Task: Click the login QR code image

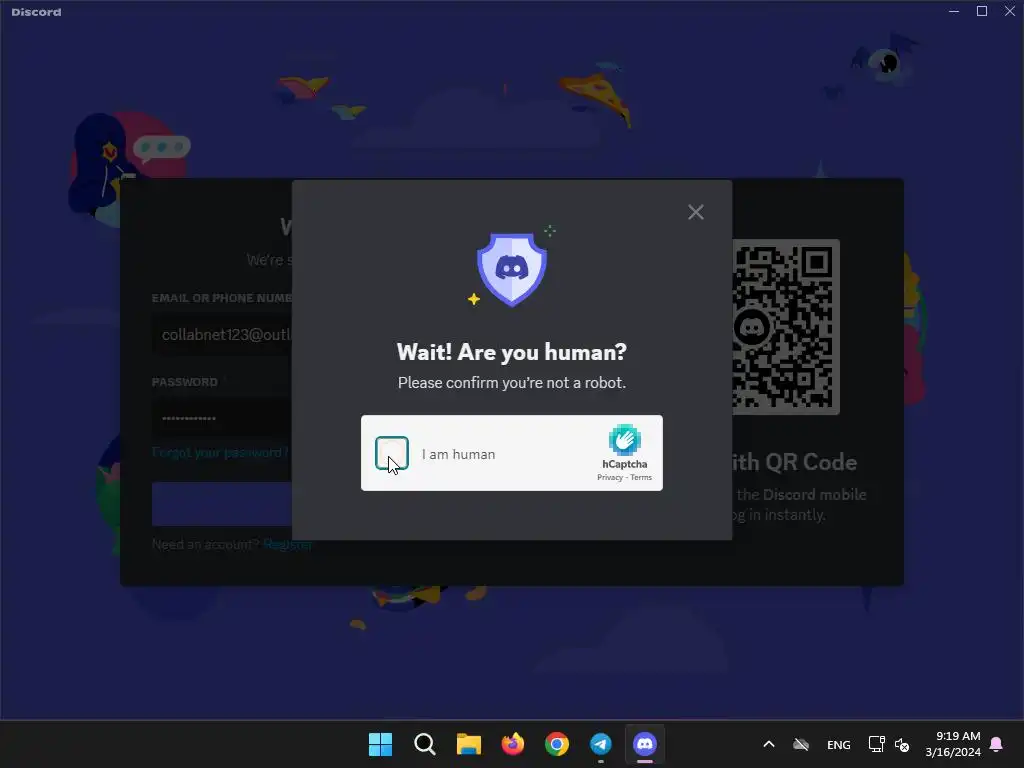Action: [786, 327]
